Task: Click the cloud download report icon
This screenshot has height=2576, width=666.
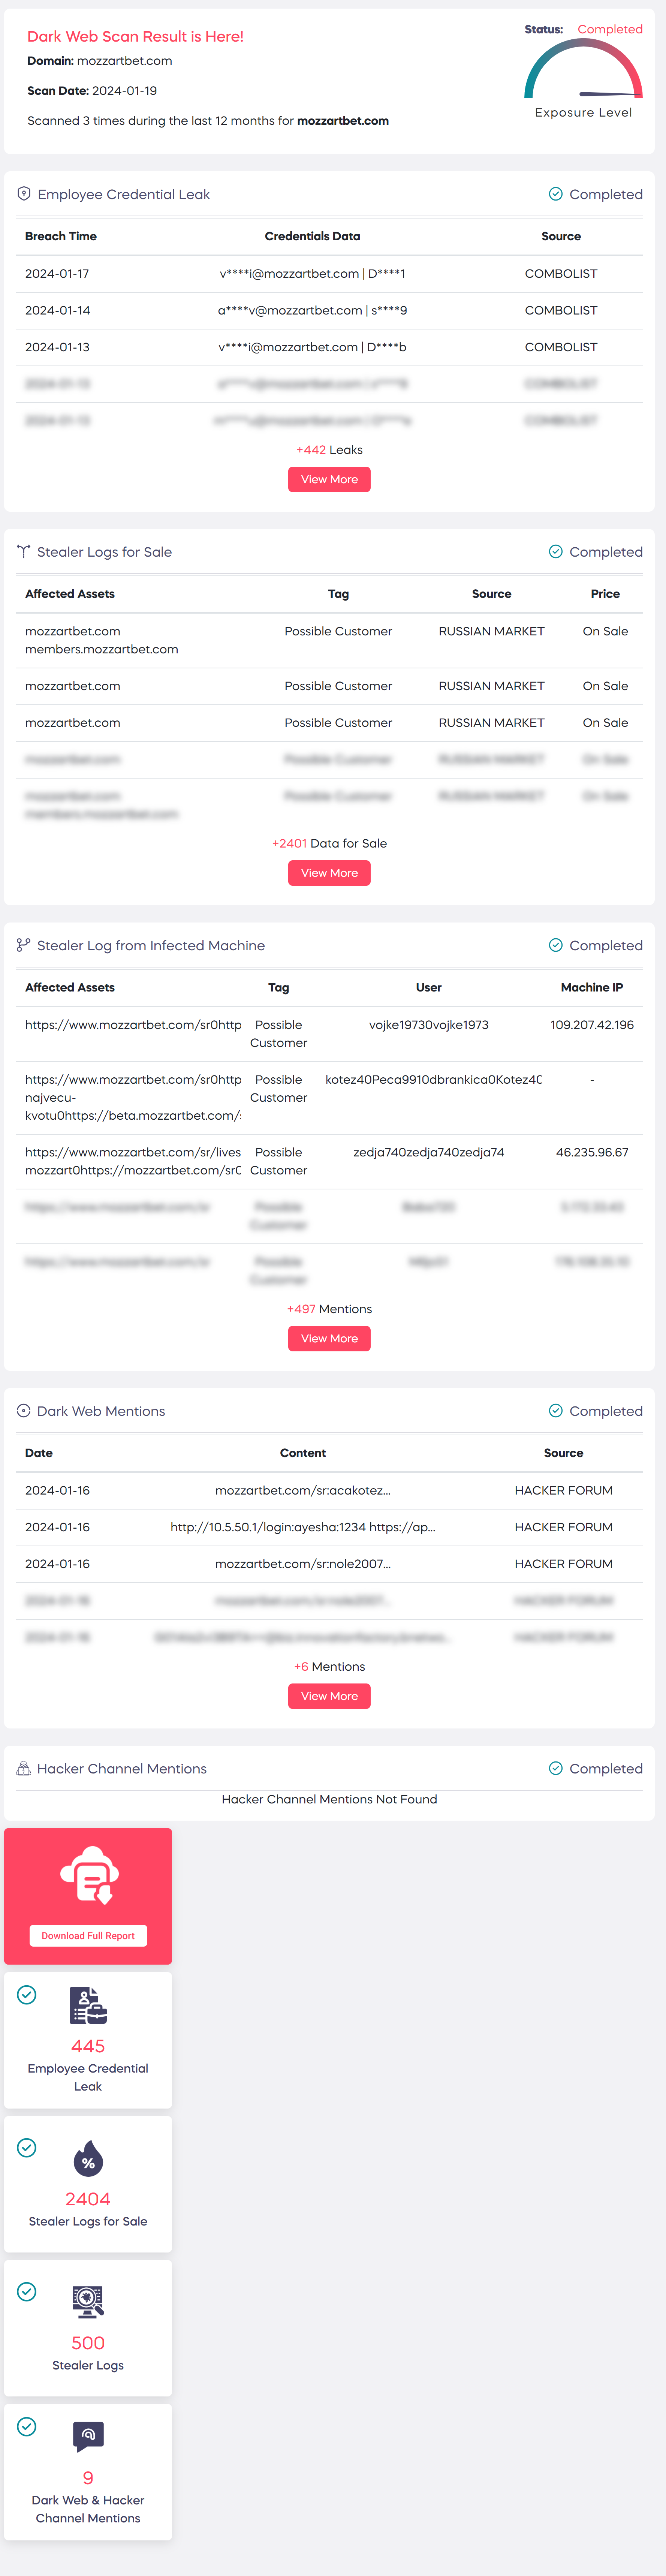Action: point(89,1875)
